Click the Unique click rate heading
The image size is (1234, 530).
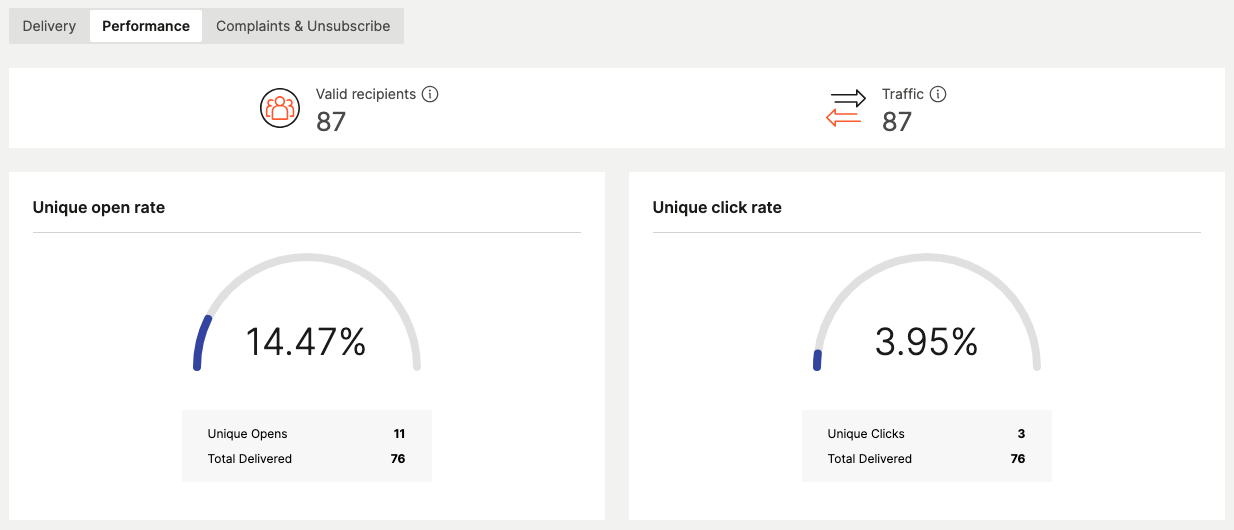(717, 208)
